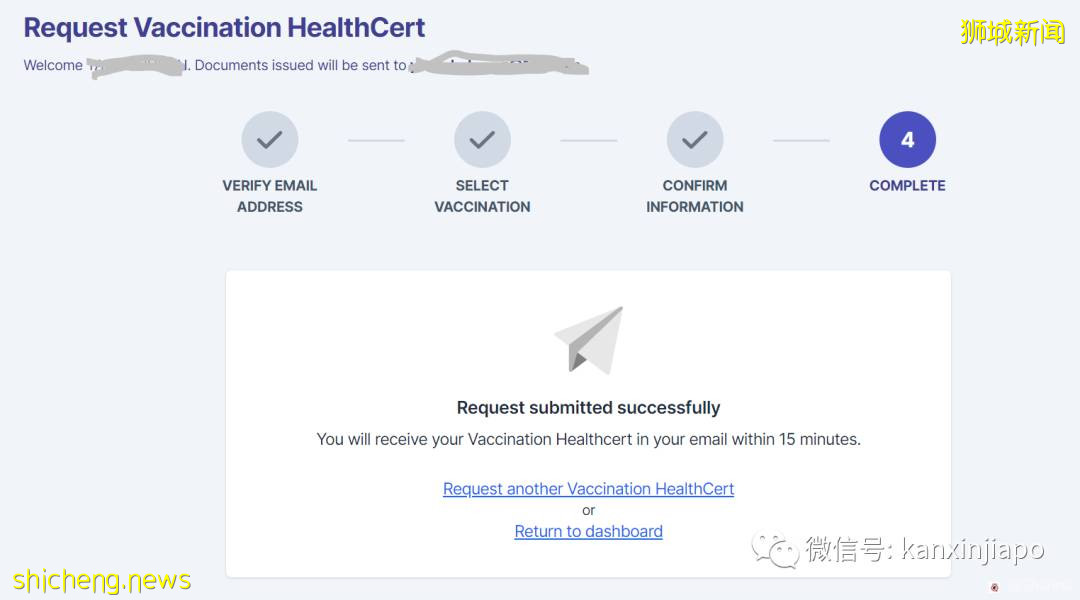Click the Verify Email Address step checkmark
The width and height of the screenshot is (1080, 600).
269,140
